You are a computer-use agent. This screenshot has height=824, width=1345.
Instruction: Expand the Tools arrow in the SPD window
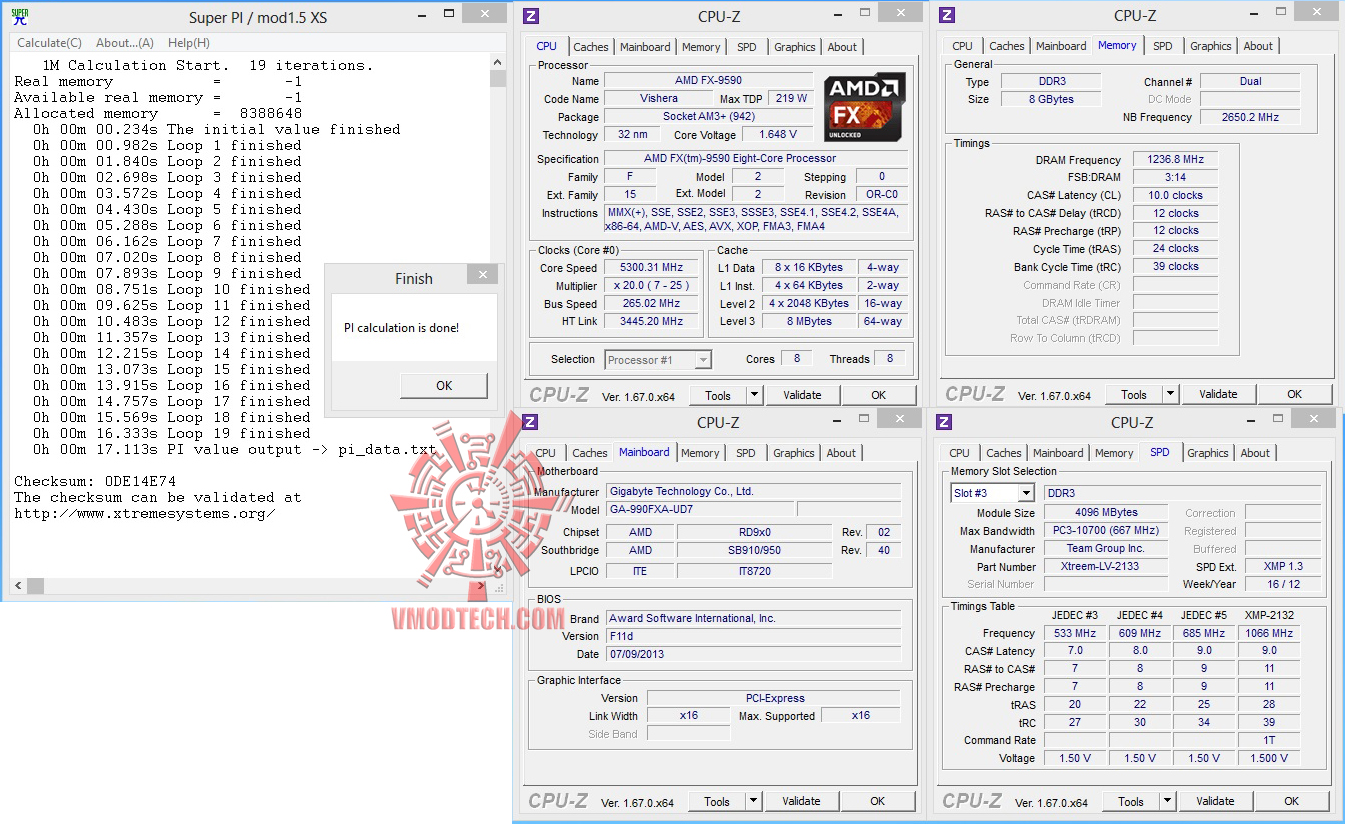pyautogui.click(x=1168, y=801)
